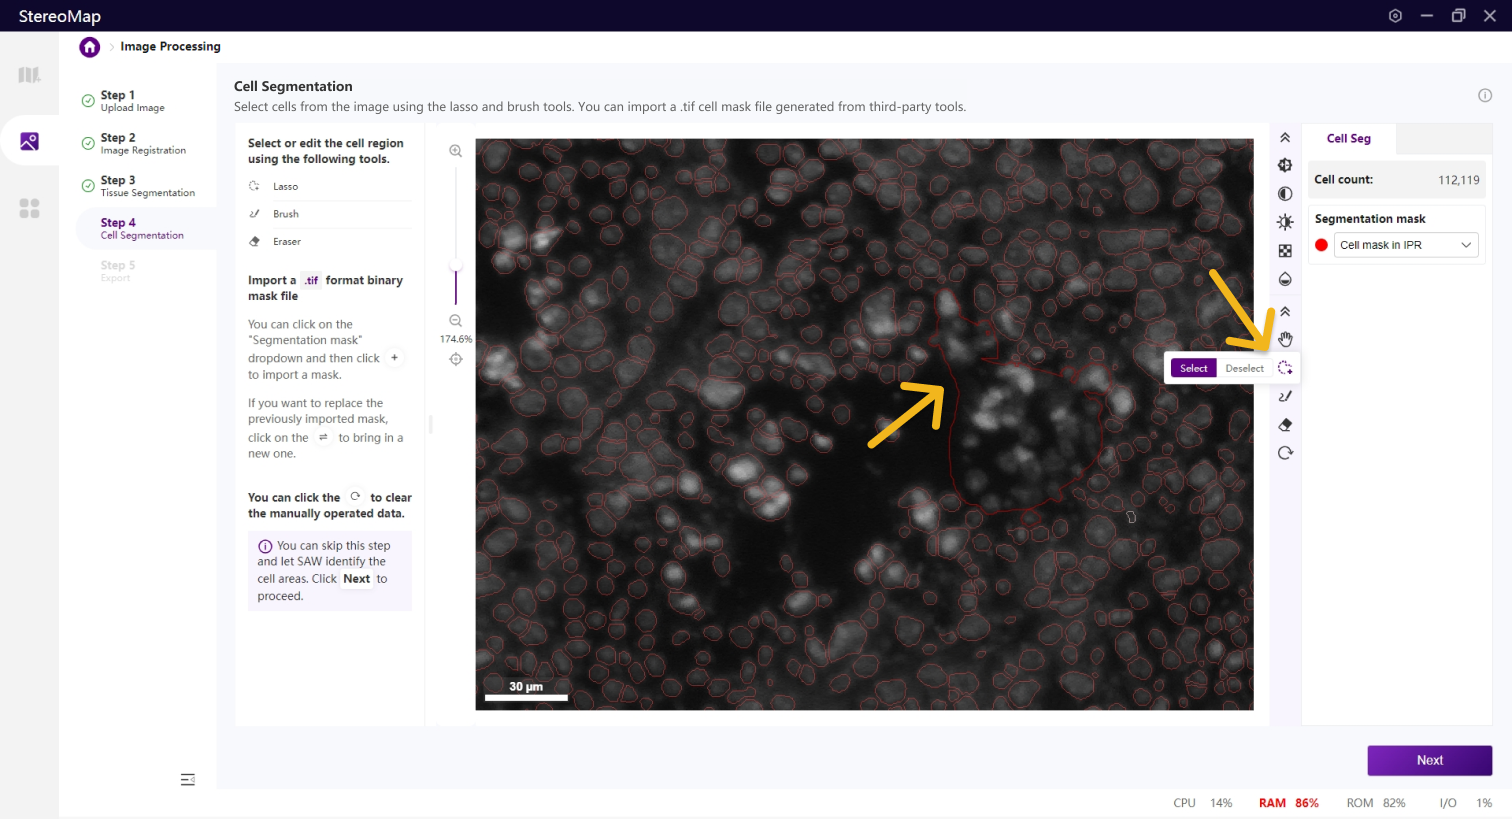
Task: Open the home icon in the breadcrumb
Action: [x=90, y=47]
